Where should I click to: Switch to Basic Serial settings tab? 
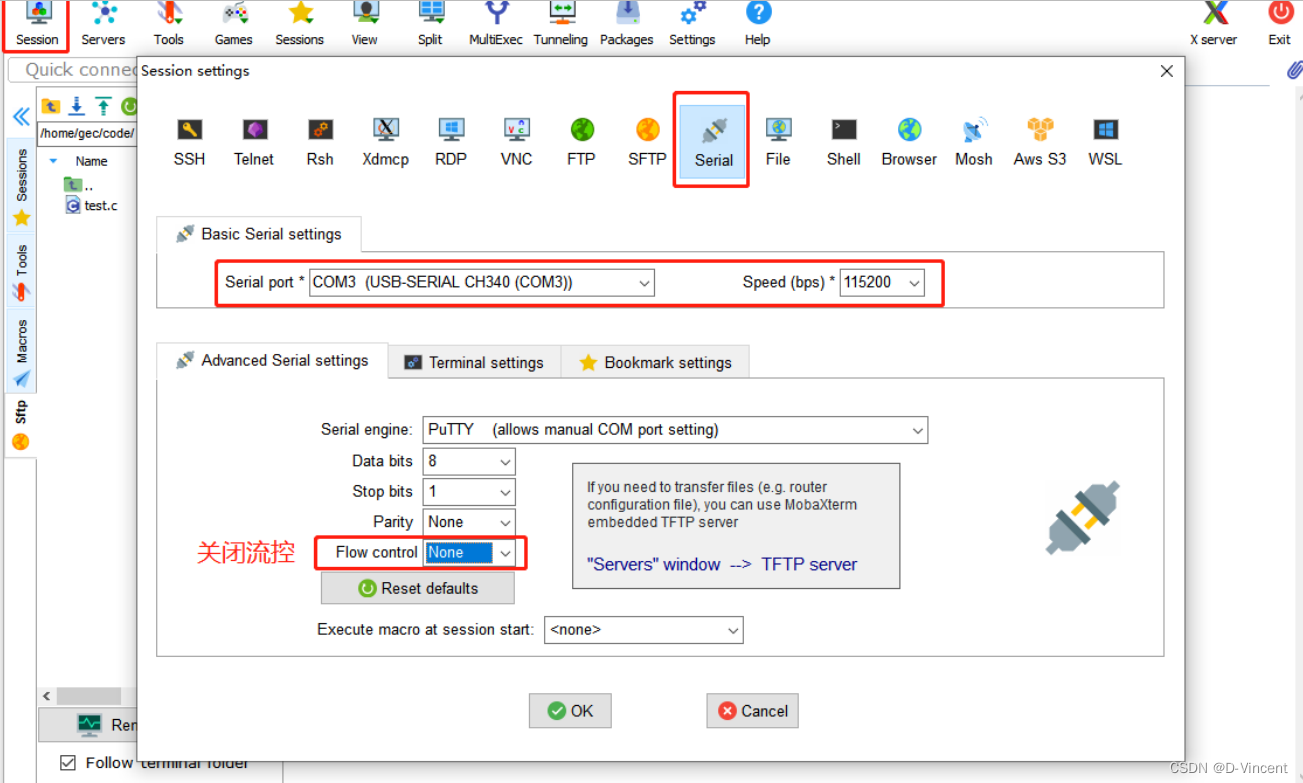pyautogui.click(x=259, y=234)
